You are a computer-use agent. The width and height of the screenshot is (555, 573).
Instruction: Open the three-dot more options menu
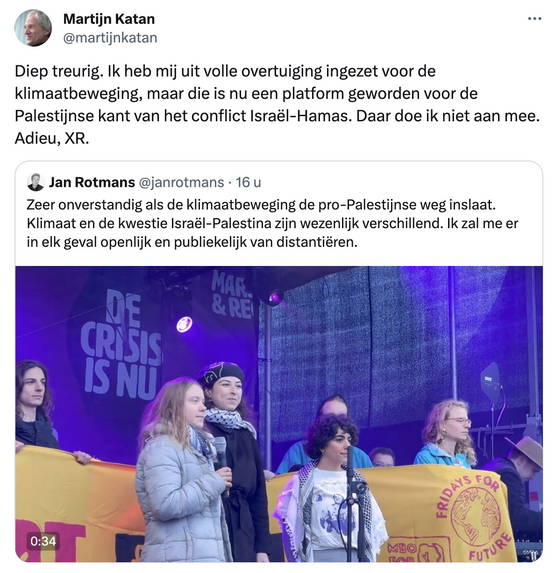tap(535, 19)
